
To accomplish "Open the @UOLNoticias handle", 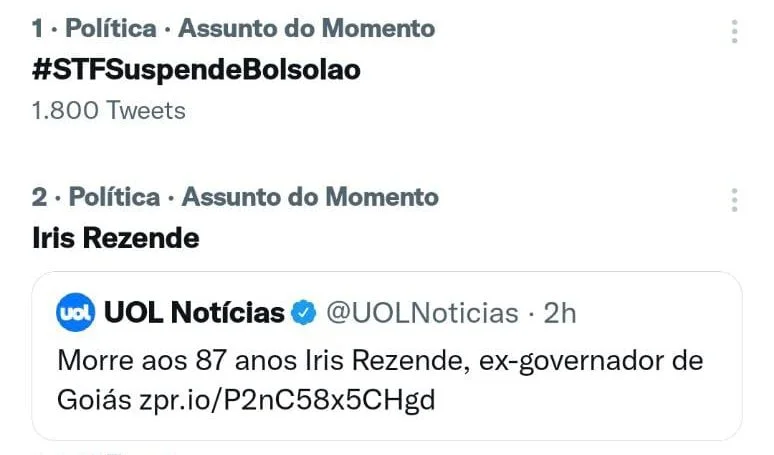I will pyautogui.click(x=422, y=313).
